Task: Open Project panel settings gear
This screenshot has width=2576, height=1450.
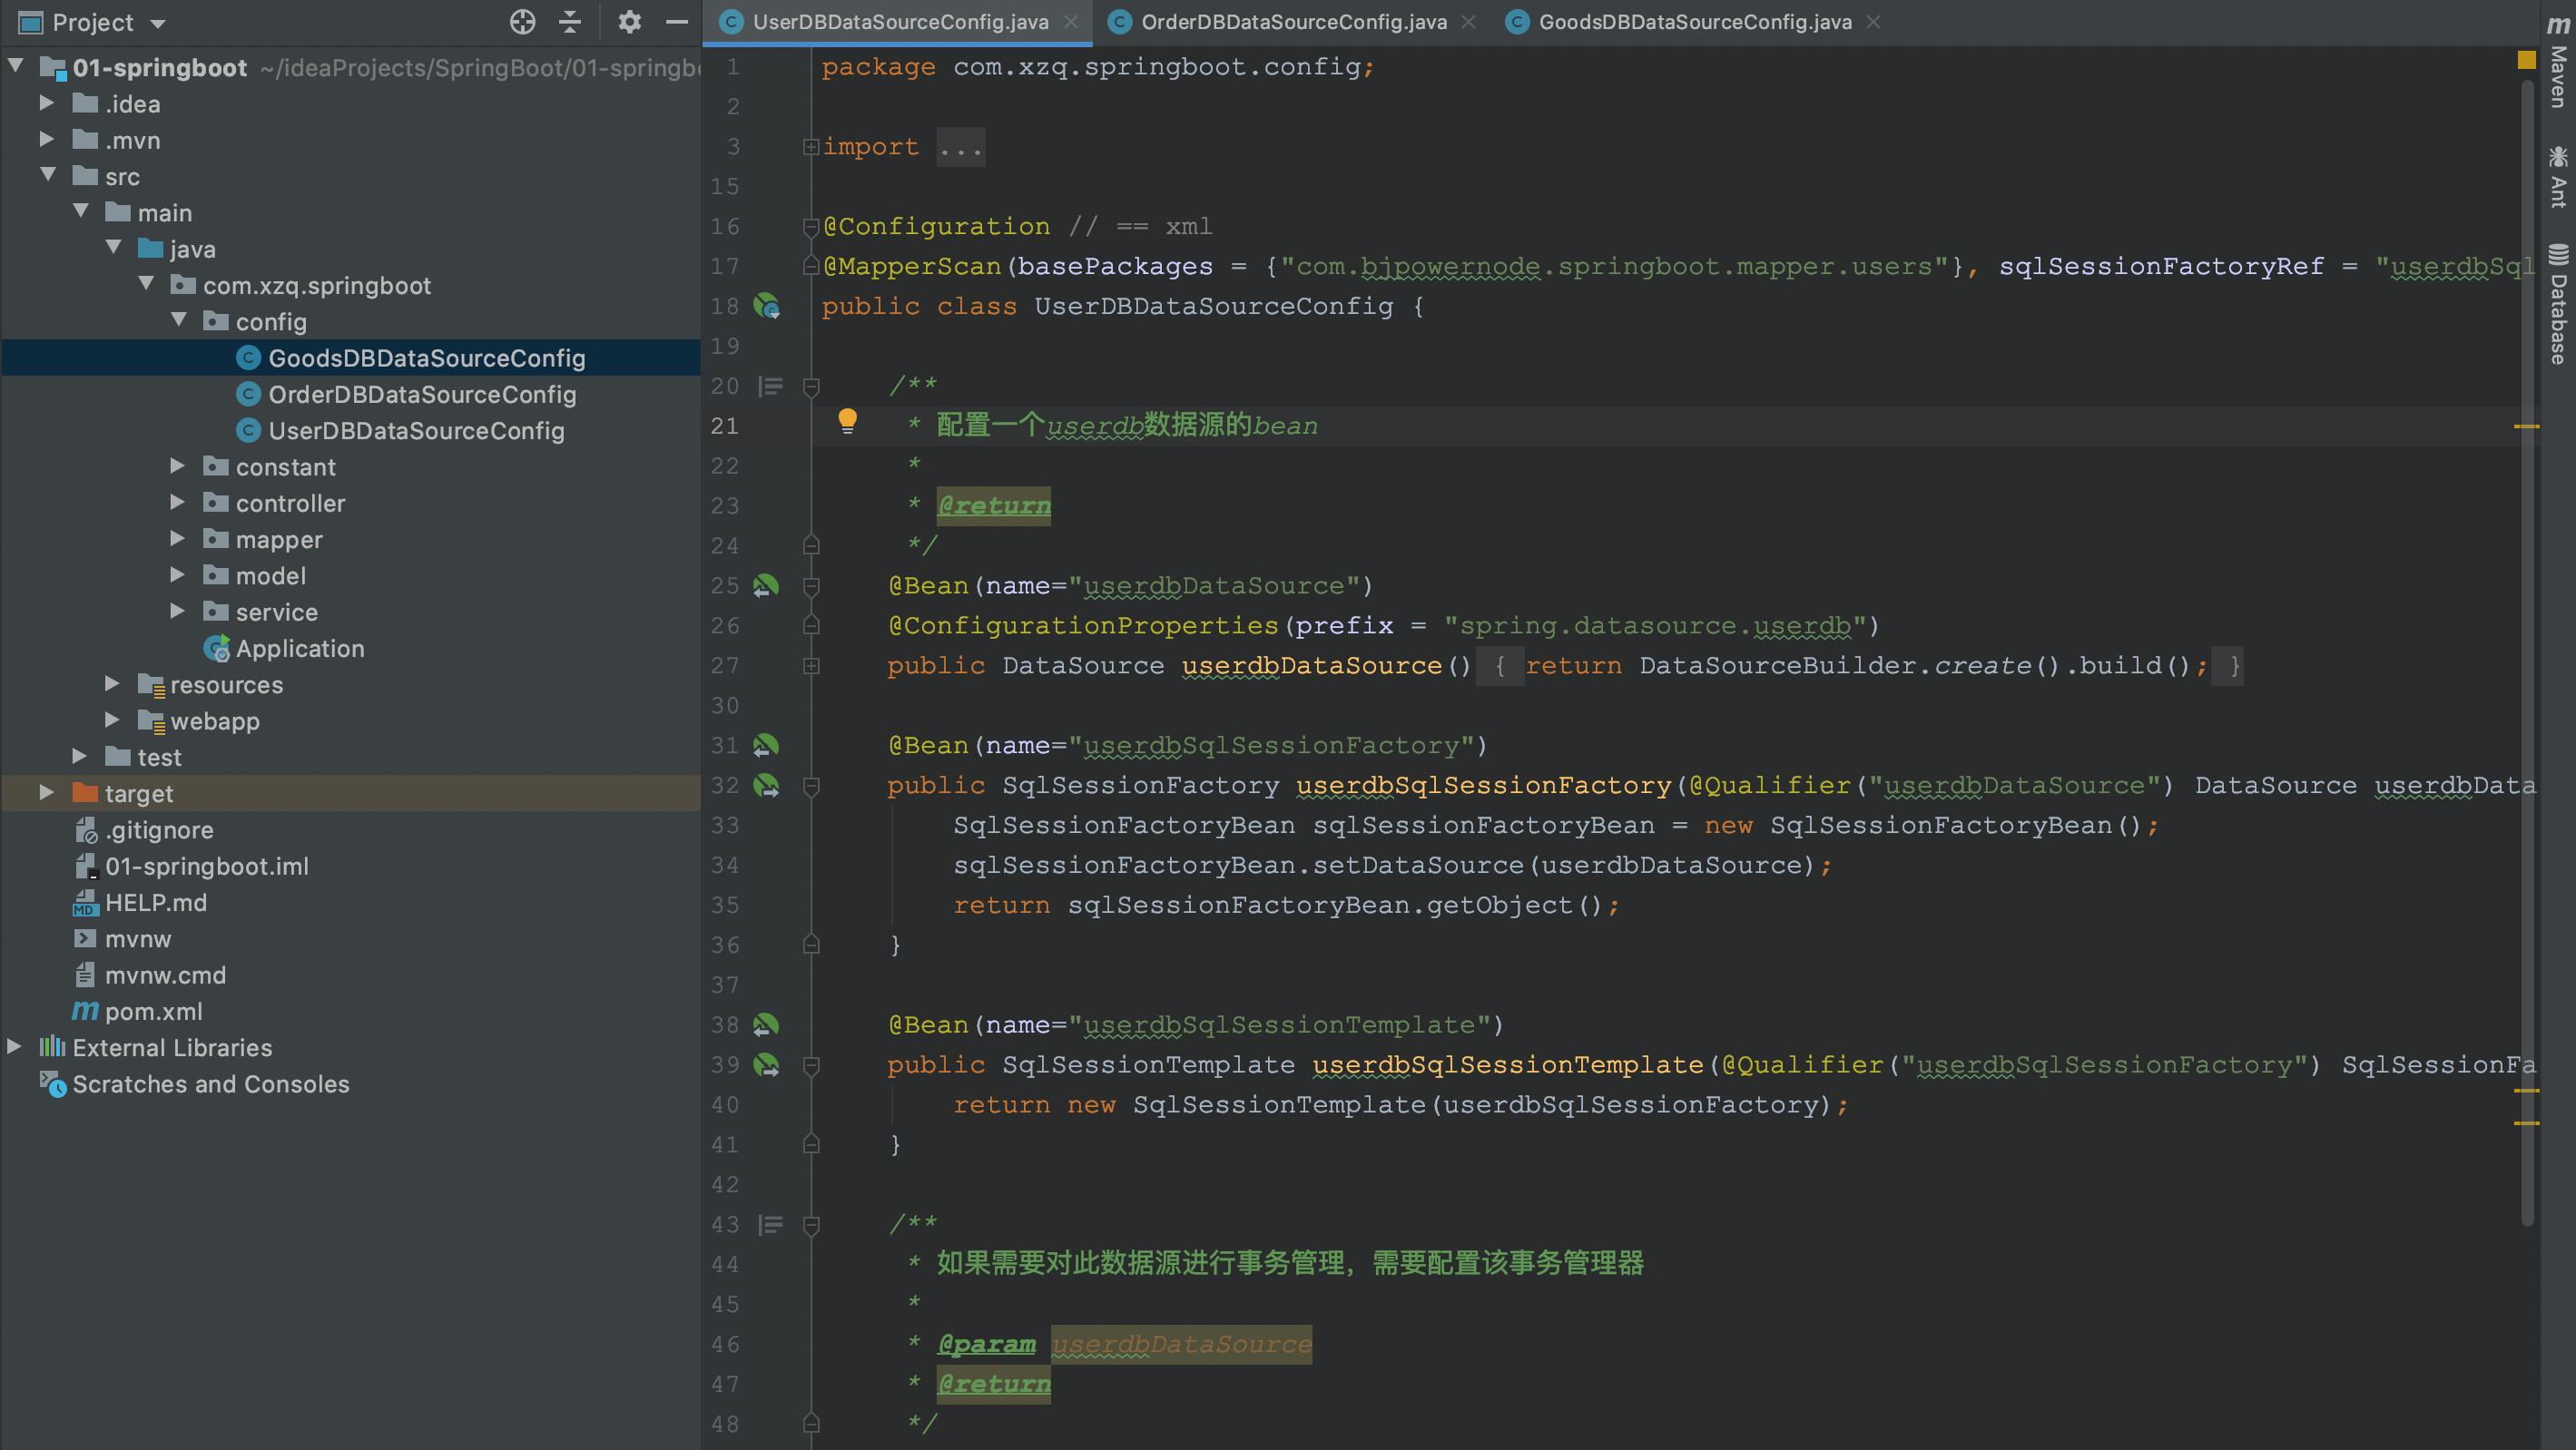Action: (x=629, y=22)
